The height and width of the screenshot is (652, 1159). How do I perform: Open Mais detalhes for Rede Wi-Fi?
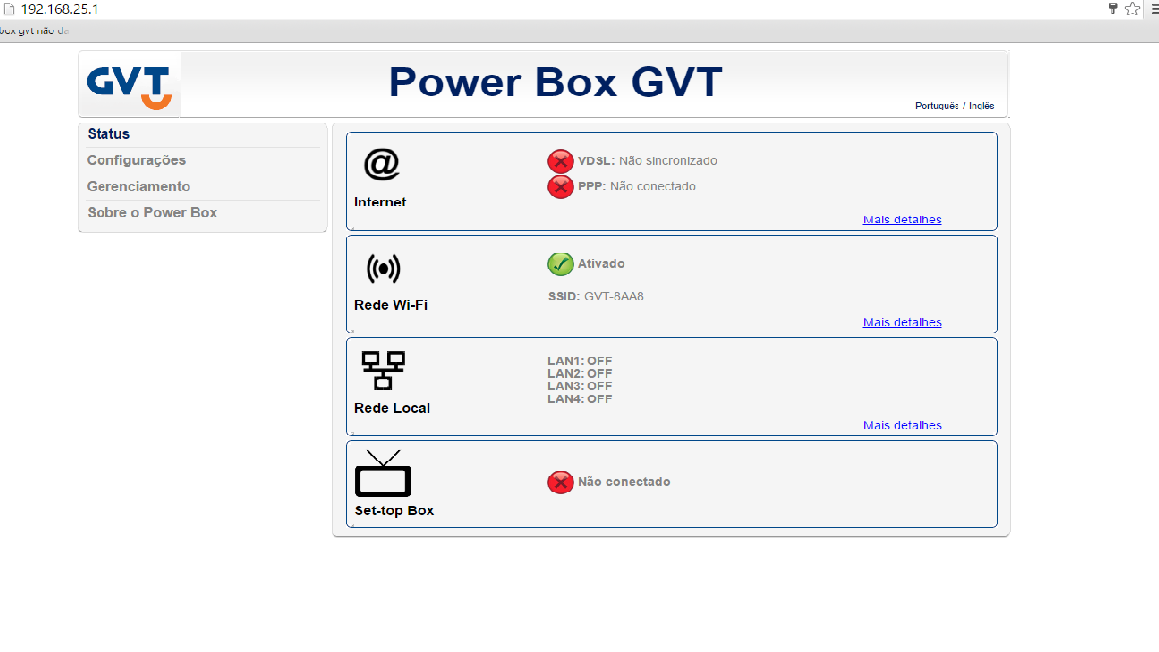pyautogui.click(x=902, y=322)
